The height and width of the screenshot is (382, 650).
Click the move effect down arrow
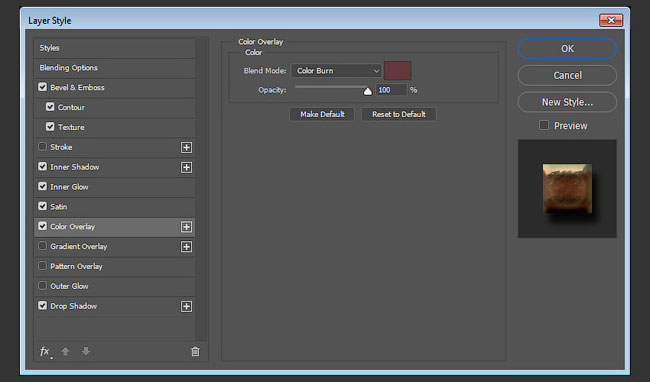86,351
